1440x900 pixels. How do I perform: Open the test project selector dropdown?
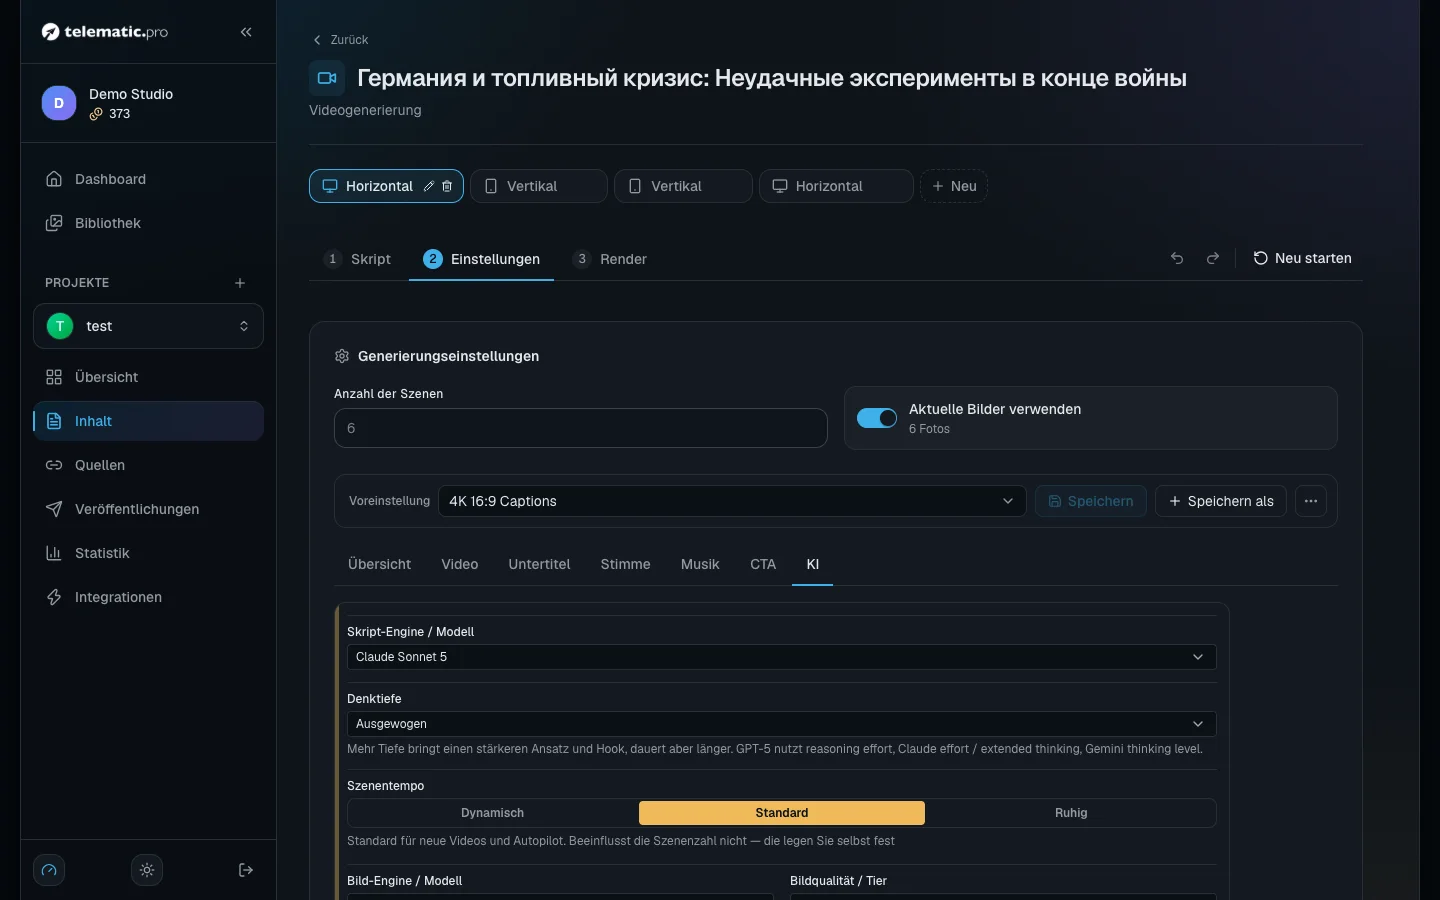(148, 326)
